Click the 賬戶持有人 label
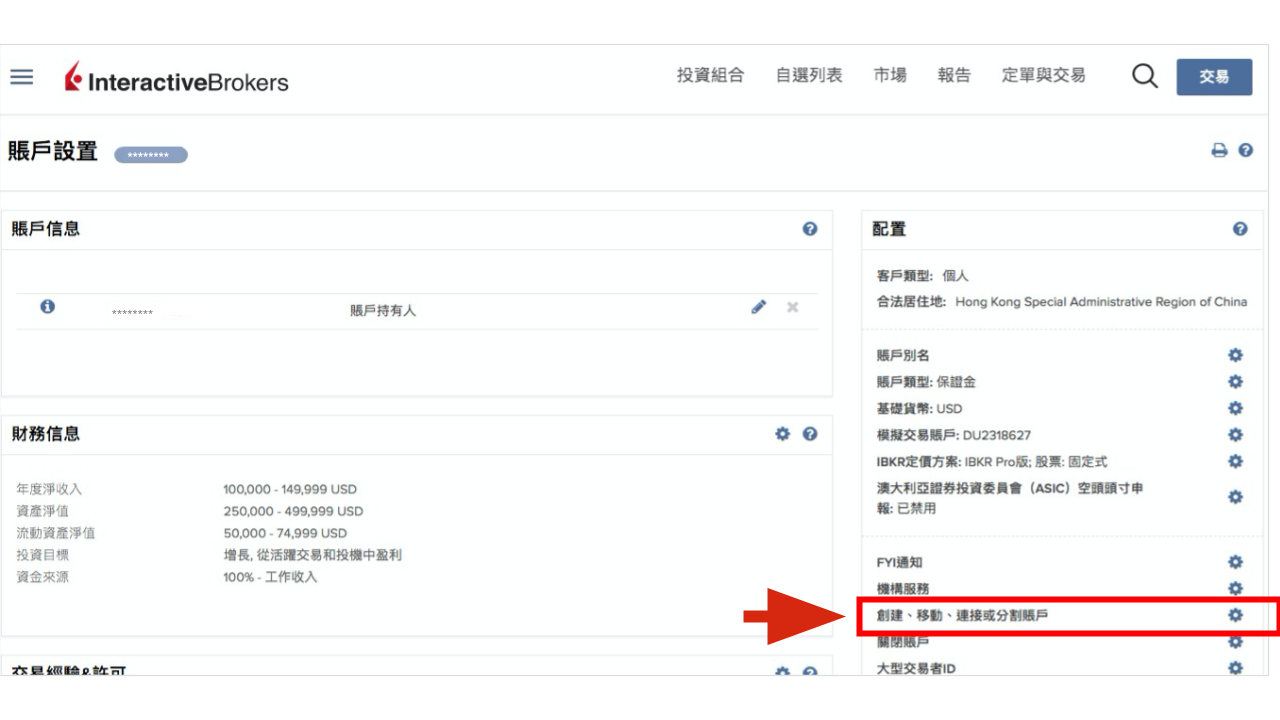 [383, 311]
